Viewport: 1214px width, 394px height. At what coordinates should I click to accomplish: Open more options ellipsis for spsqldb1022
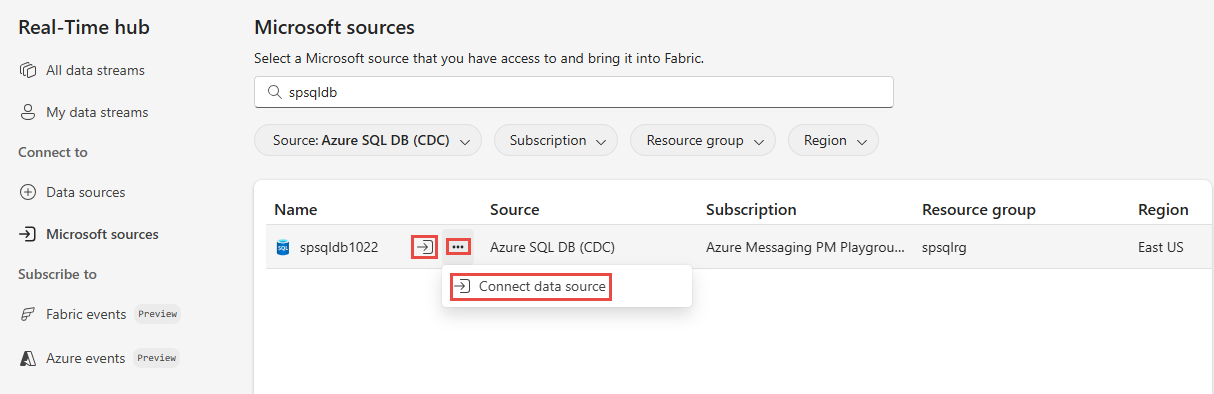458,246
